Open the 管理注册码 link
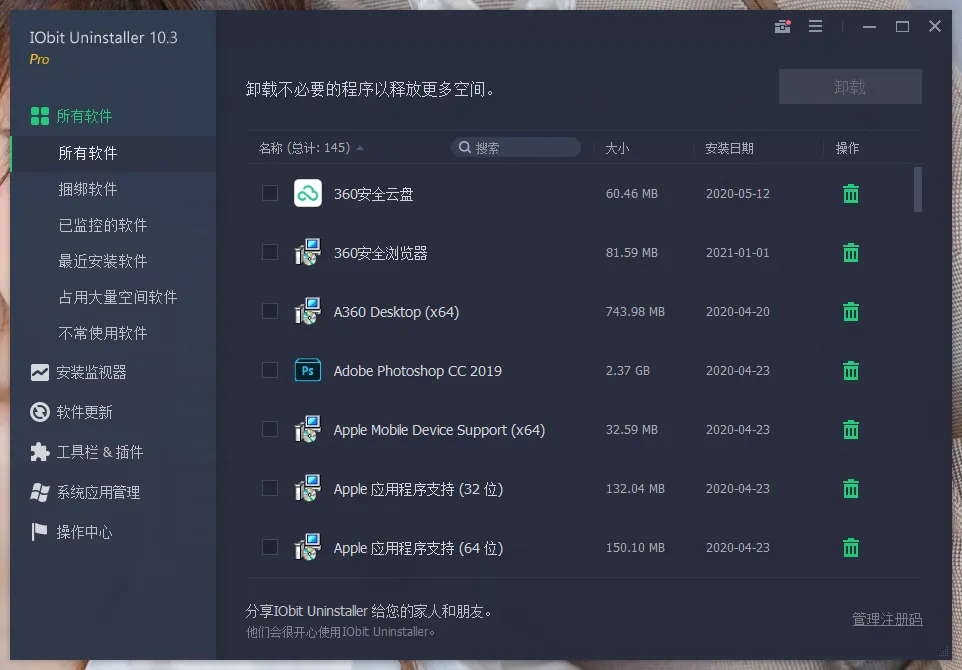The width and height of the screenshot is (962, 670). point(886,619)
